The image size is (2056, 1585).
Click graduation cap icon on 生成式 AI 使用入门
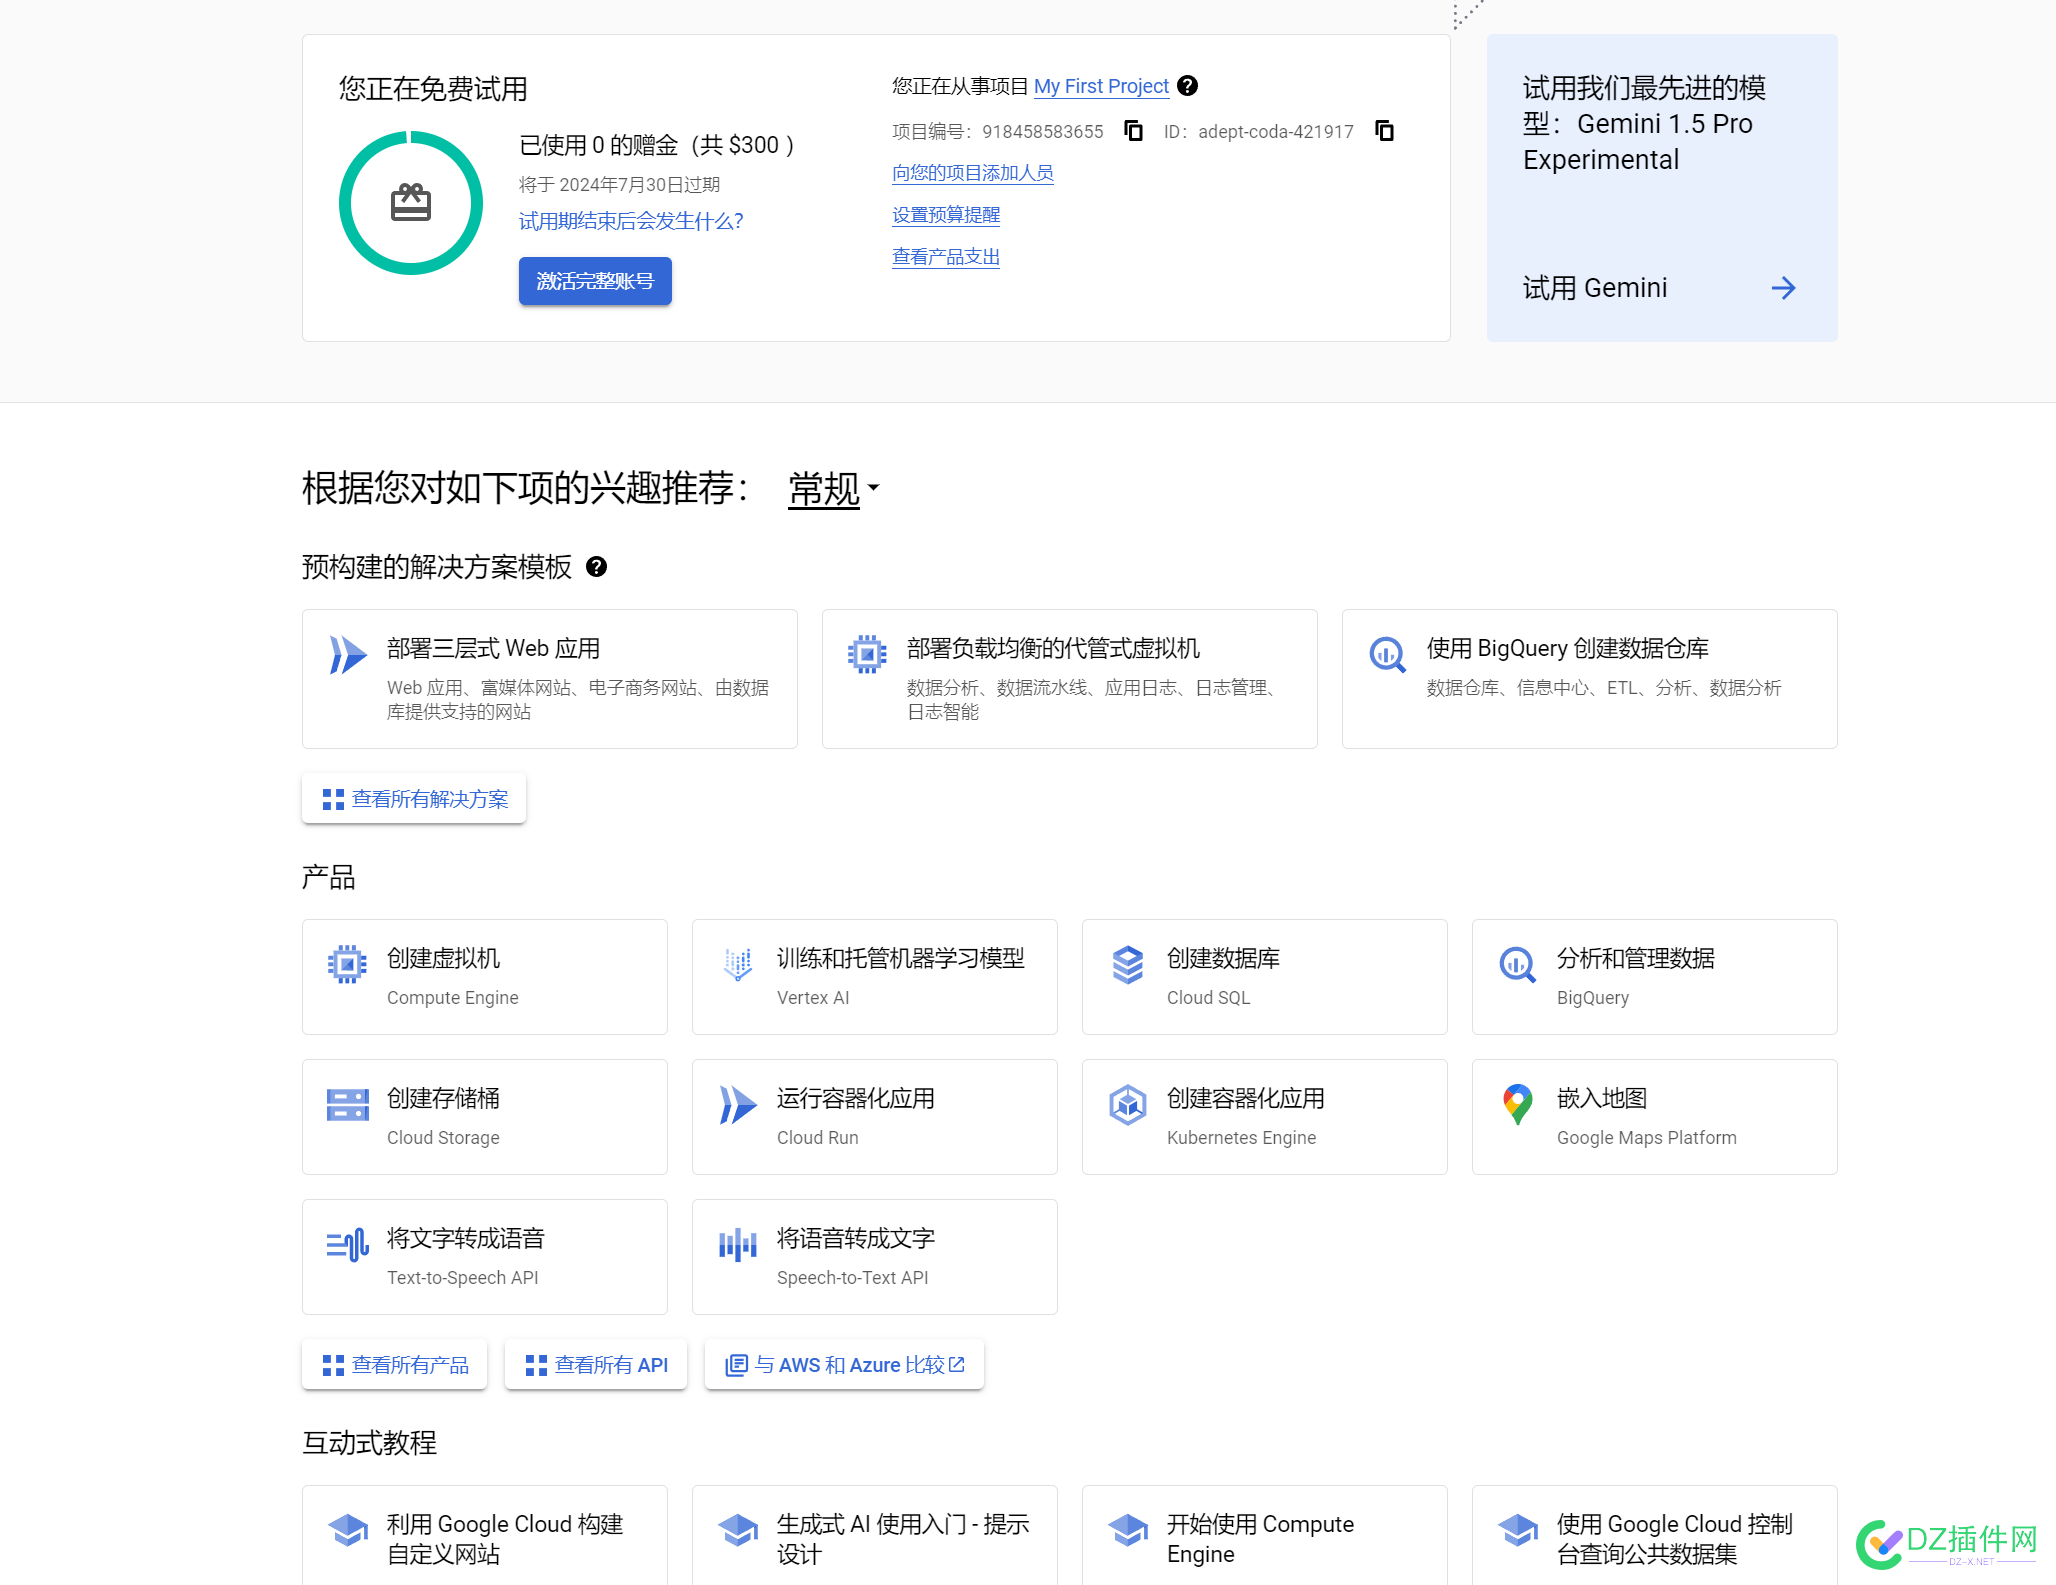pos(737,1530)
